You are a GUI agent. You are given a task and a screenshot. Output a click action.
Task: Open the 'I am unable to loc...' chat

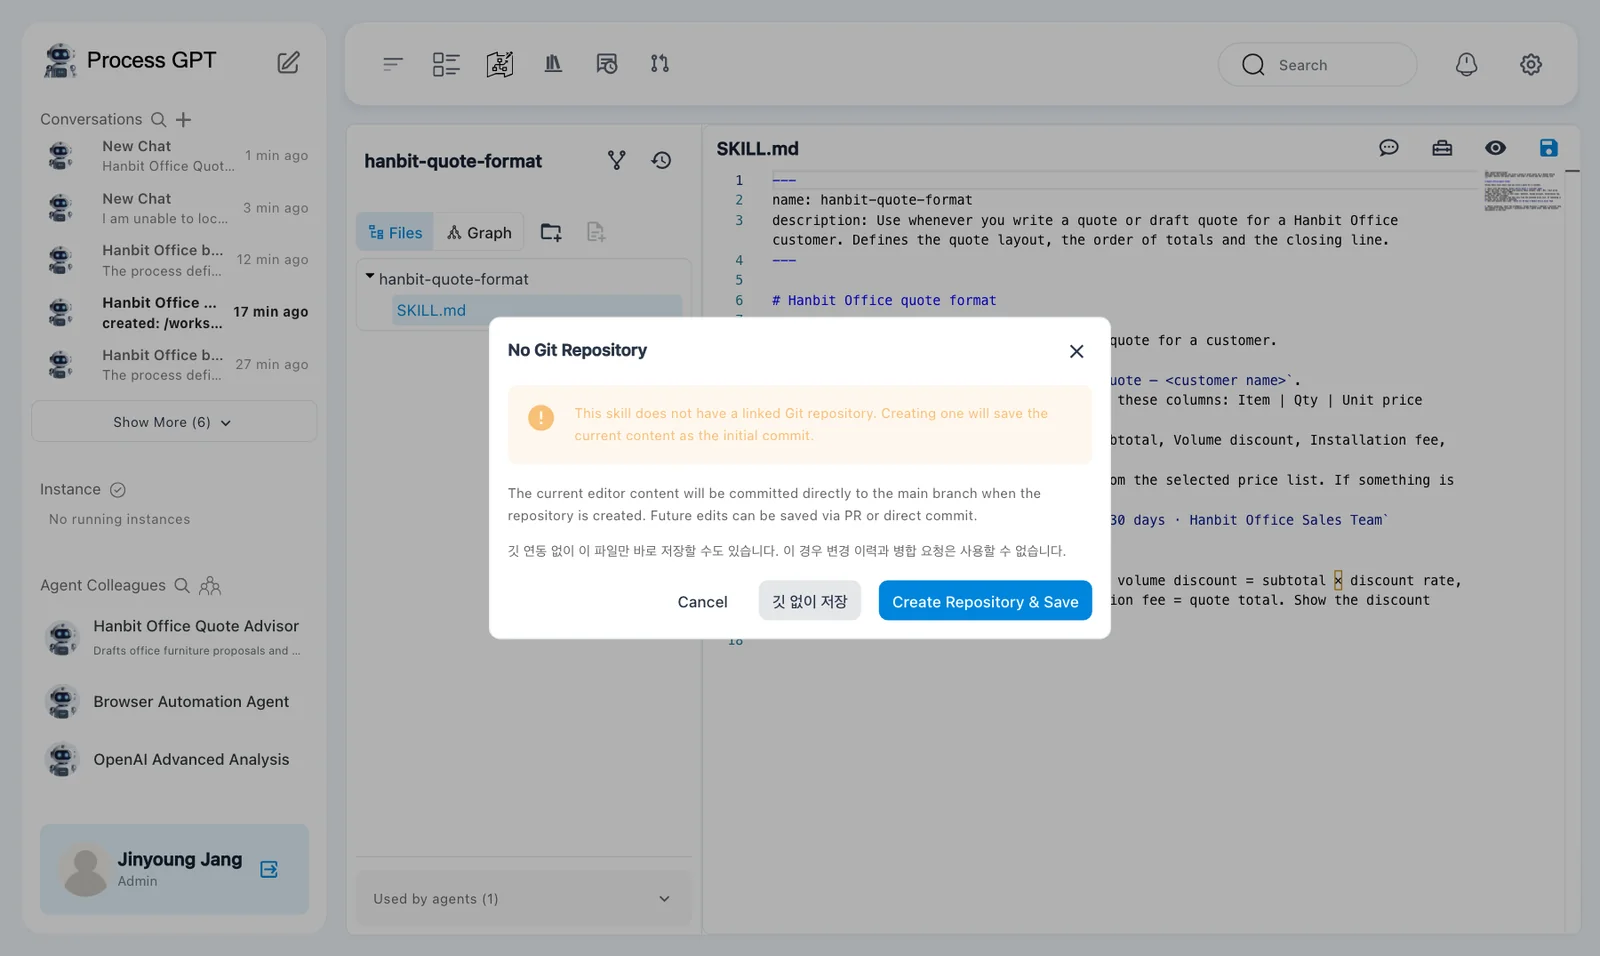pyautogui.click(x=174, y=208)
